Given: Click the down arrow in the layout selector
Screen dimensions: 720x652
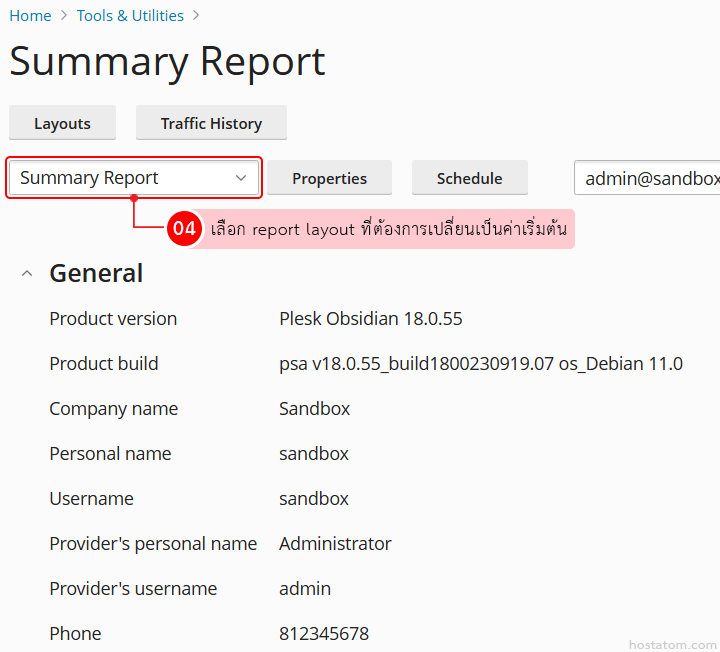Looking at the screenshot, I should point(241,178).
